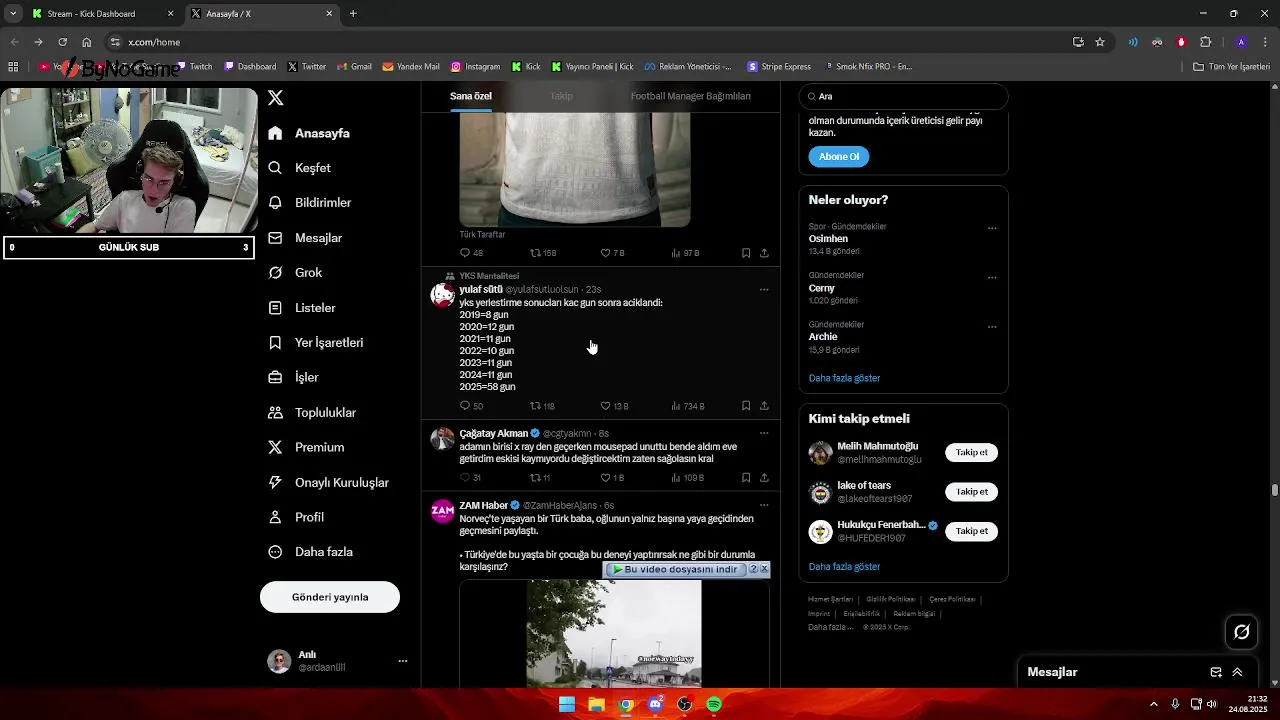1280x720 pixels.
Task: Switch to the Sana özel tab
Action: click(x=471, y=96)
